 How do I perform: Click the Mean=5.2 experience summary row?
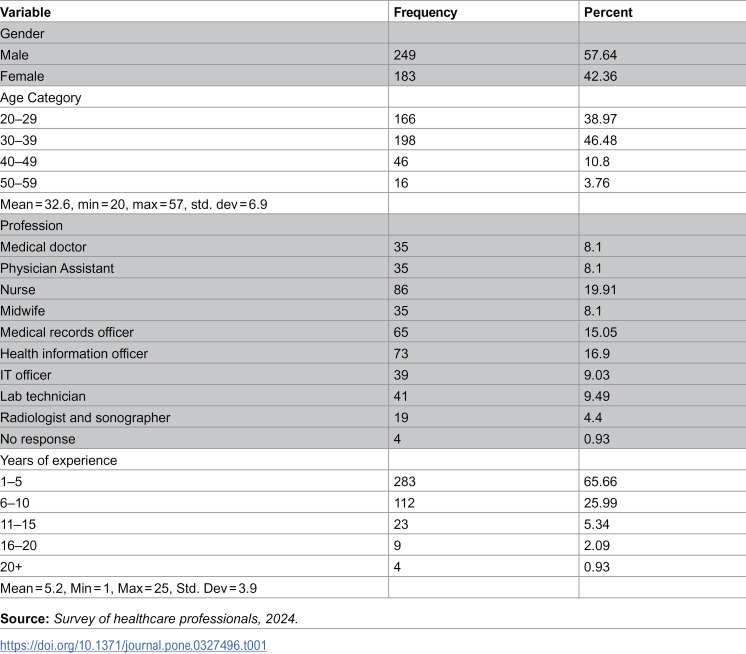(x=373, y=587)
